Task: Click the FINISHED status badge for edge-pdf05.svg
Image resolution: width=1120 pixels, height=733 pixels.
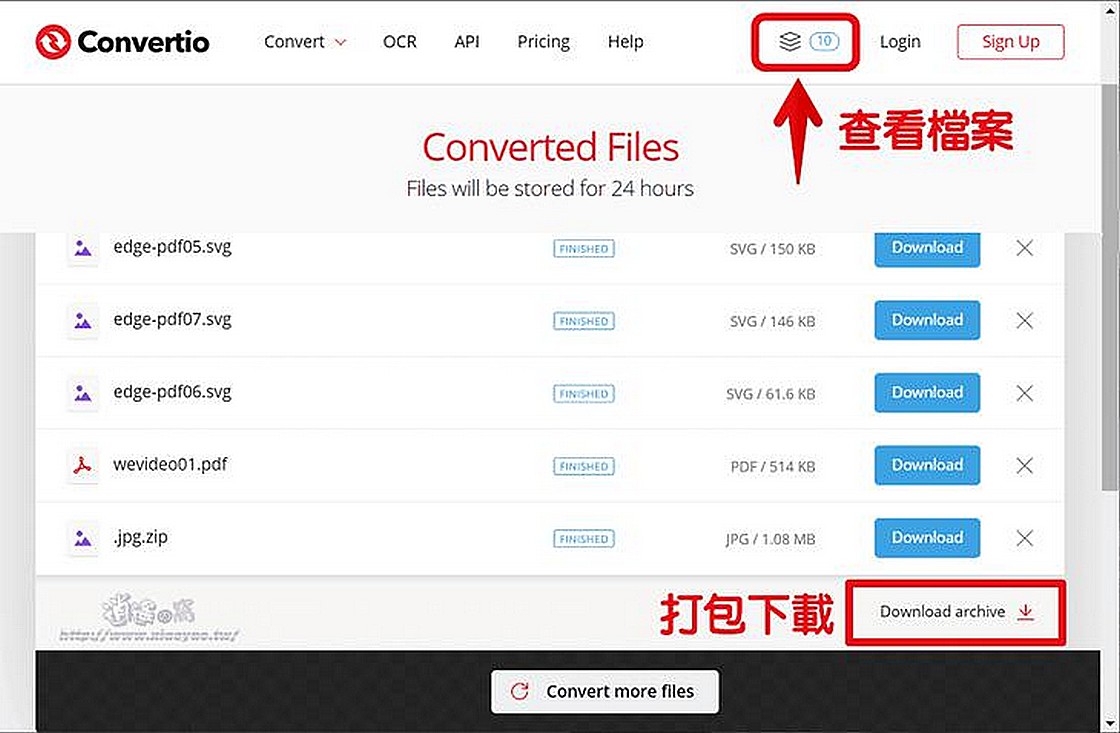Action: 584,249
